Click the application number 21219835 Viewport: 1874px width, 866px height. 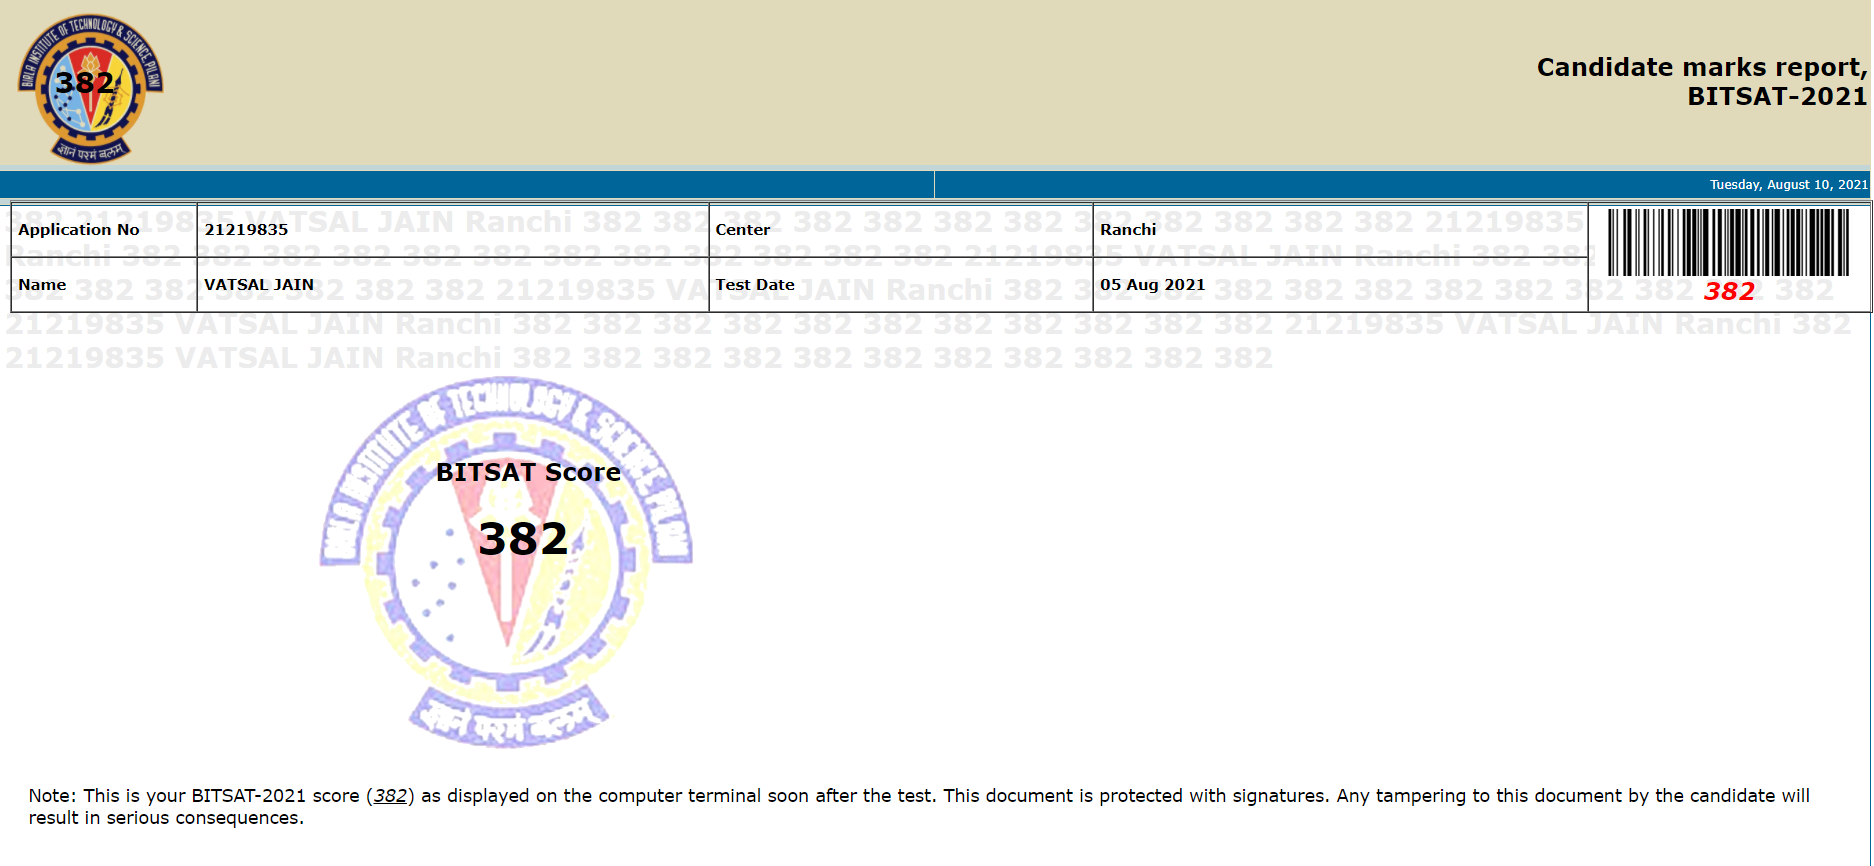tap(246, 230)
